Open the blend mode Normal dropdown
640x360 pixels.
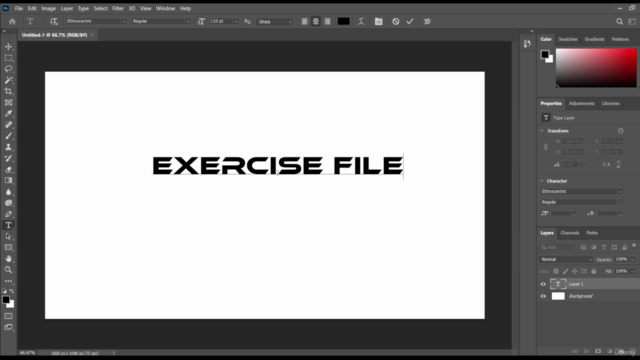click(566, 260)
